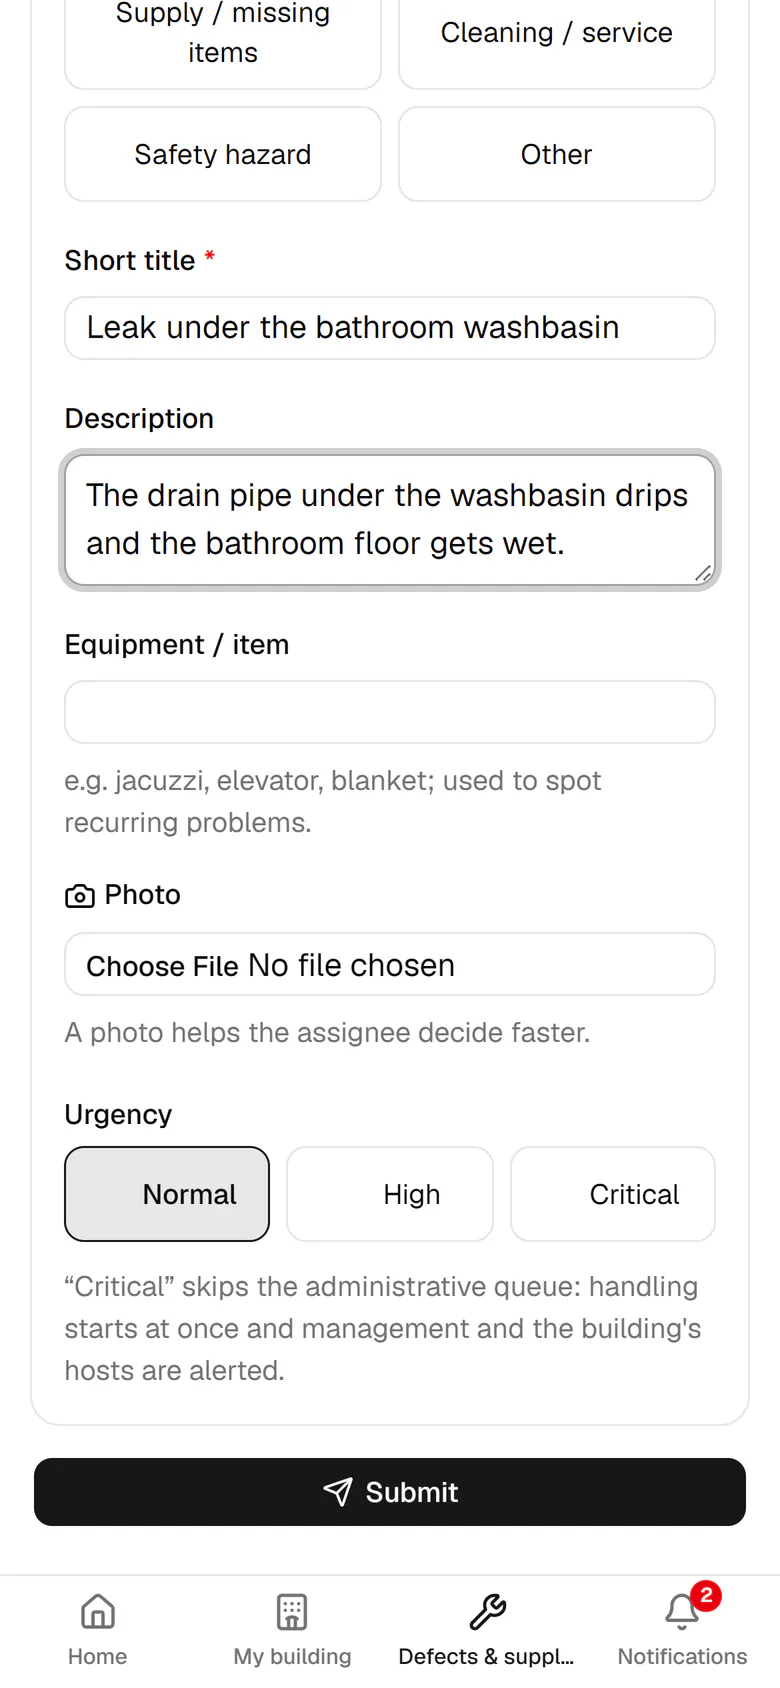Image resolution: width=780 pixels, height=1688 pixels.
Task: Set urgency to Critical
Action: (x=613, y=1194)
